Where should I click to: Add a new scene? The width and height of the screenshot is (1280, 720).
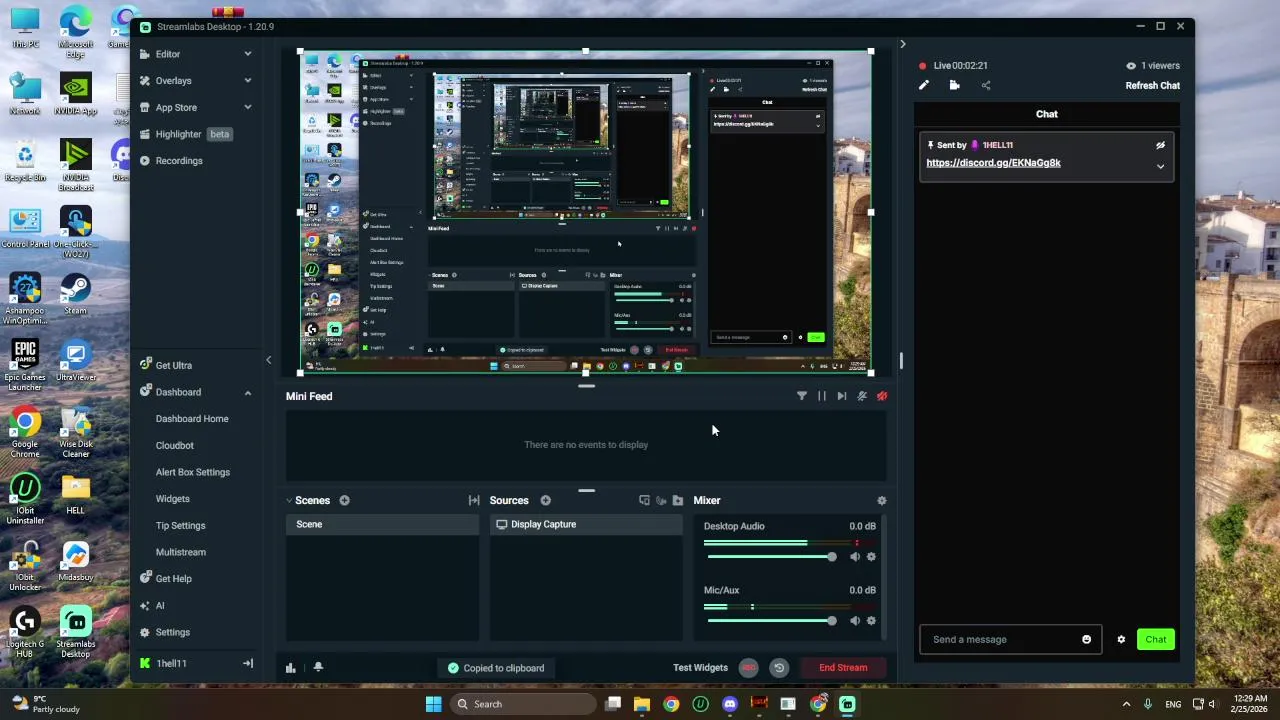pyautogui.click(x=344, y=500)
